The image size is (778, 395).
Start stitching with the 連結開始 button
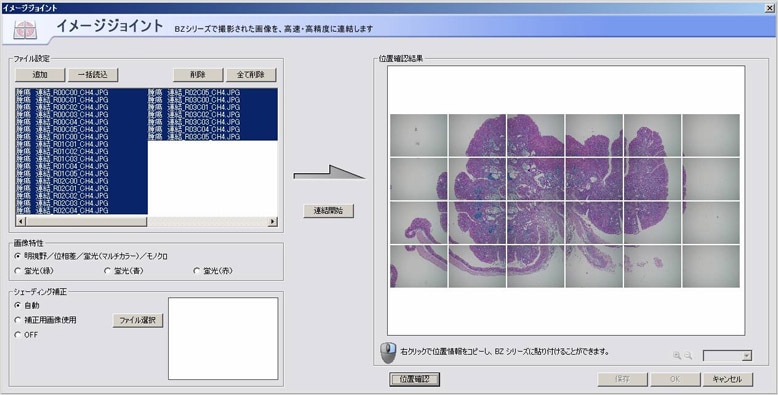tap(328, 210)
